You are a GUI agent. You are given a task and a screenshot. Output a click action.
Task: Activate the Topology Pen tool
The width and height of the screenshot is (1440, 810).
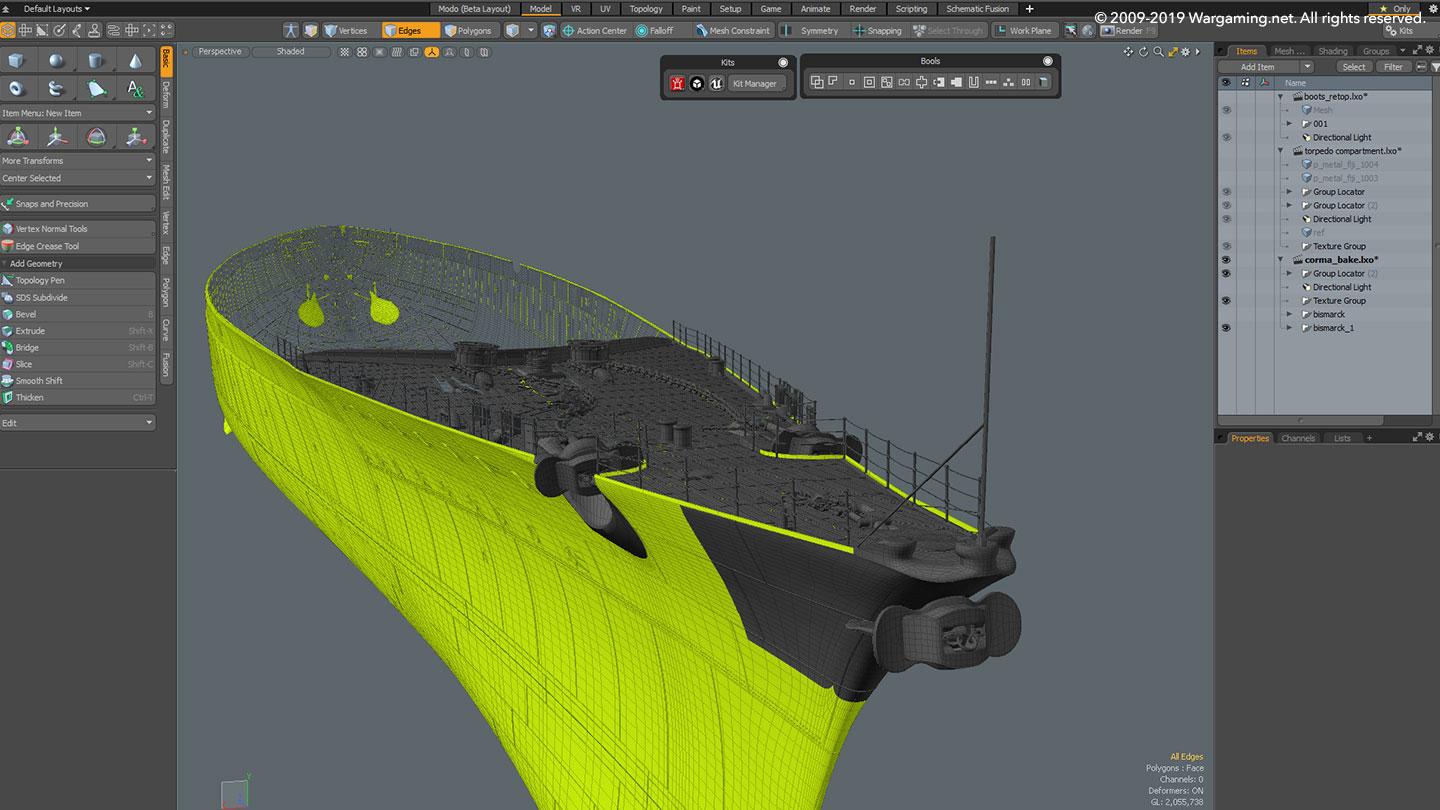[x=40, y=281]
